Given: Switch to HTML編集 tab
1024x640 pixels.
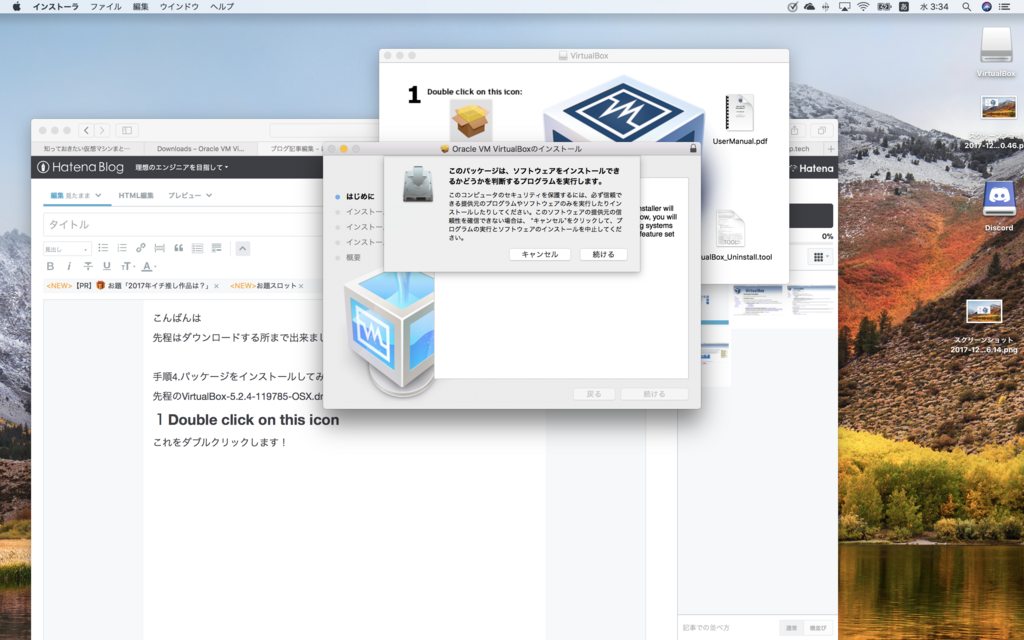Looking at the screenshot, I should [136, 195].
